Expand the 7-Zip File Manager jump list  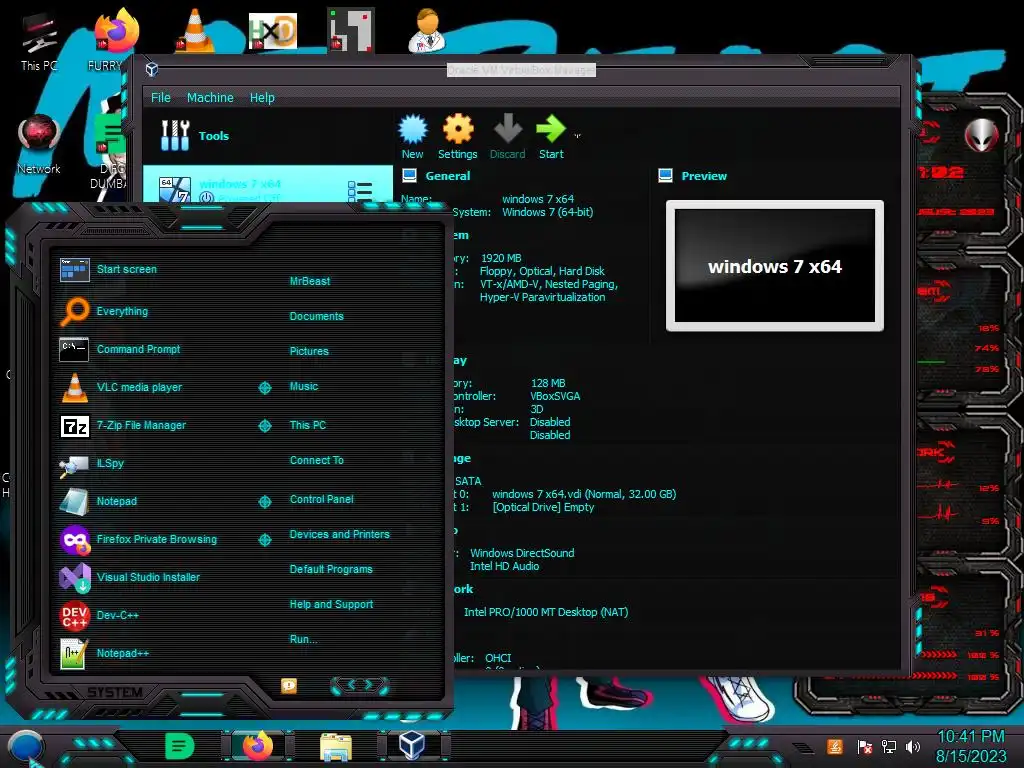264,426
